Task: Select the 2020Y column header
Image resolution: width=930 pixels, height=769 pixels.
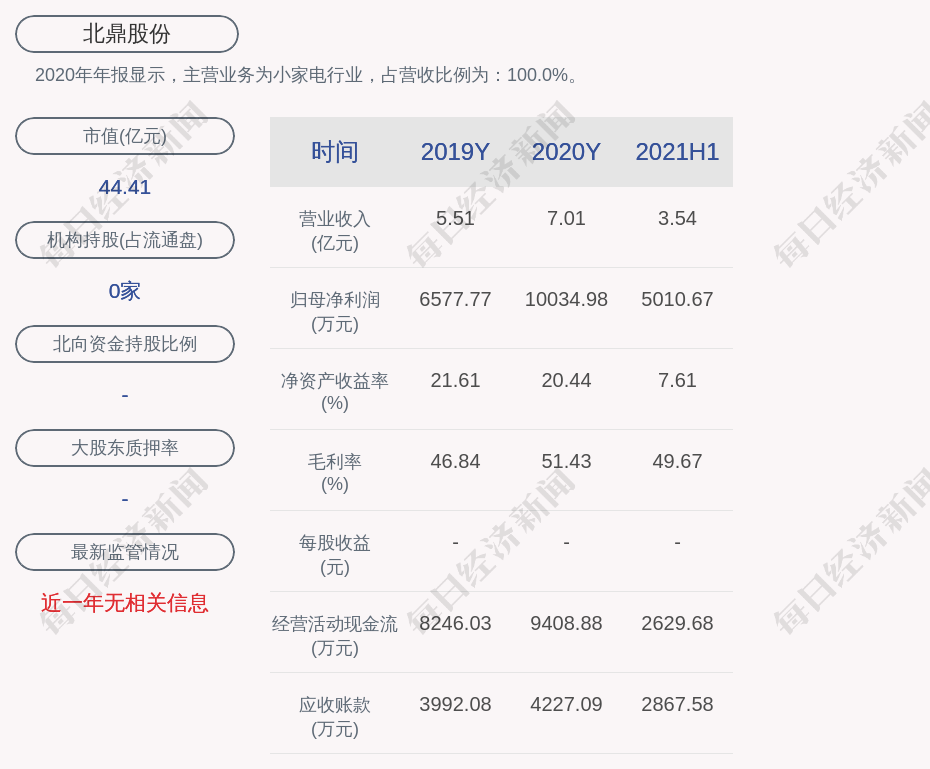Action: pyautogui.click(x=566, y=152)
